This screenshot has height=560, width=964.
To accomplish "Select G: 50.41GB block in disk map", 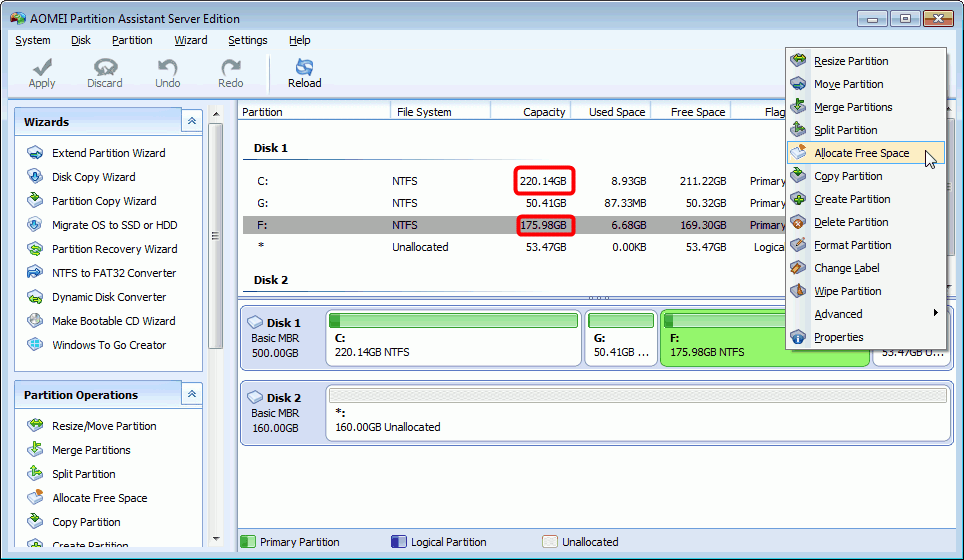I will [x=620, y=337].
